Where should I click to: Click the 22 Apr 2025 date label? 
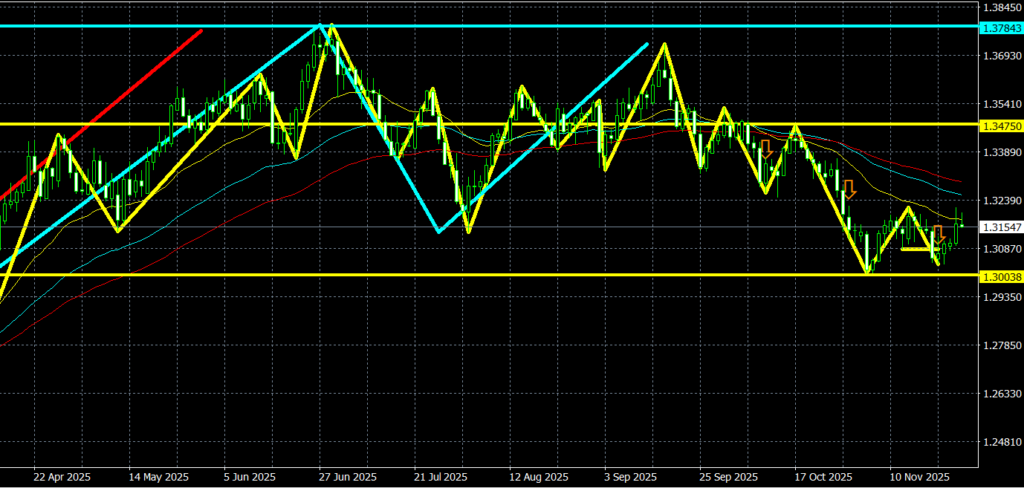(x=61, y=477)
